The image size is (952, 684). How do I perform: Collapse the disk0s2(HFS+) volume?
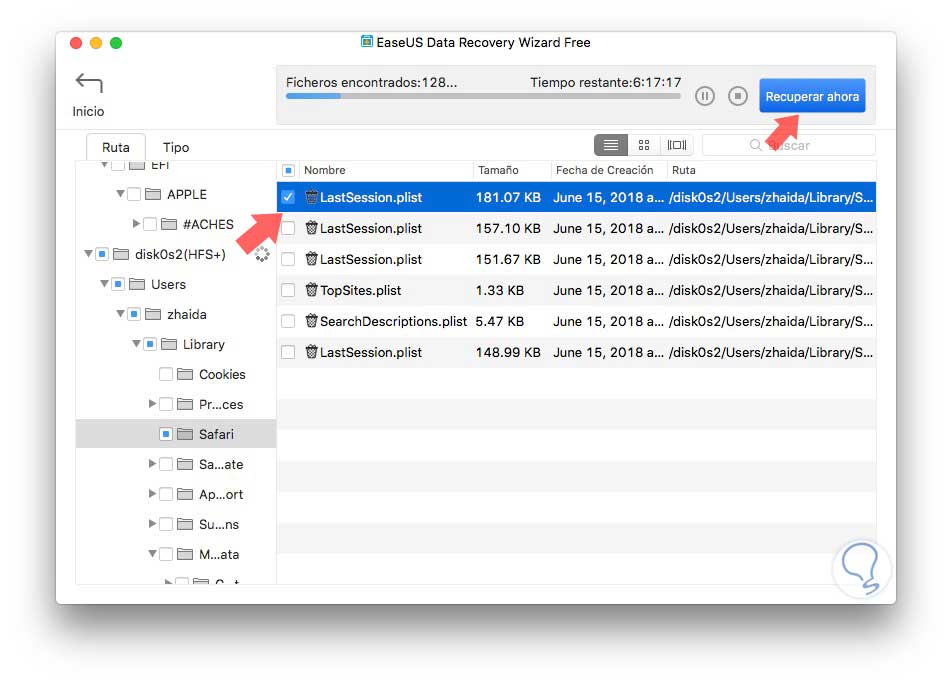click(89, 254)
